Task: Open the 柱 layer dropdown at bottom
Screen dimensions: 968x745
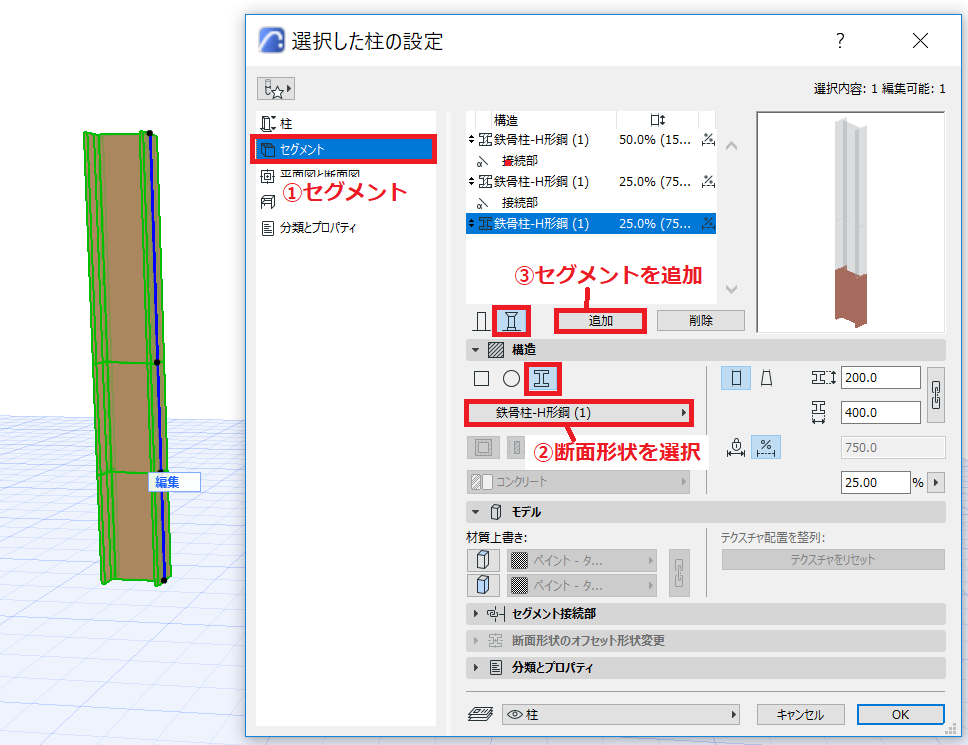Action: click(x=620, y=715)
